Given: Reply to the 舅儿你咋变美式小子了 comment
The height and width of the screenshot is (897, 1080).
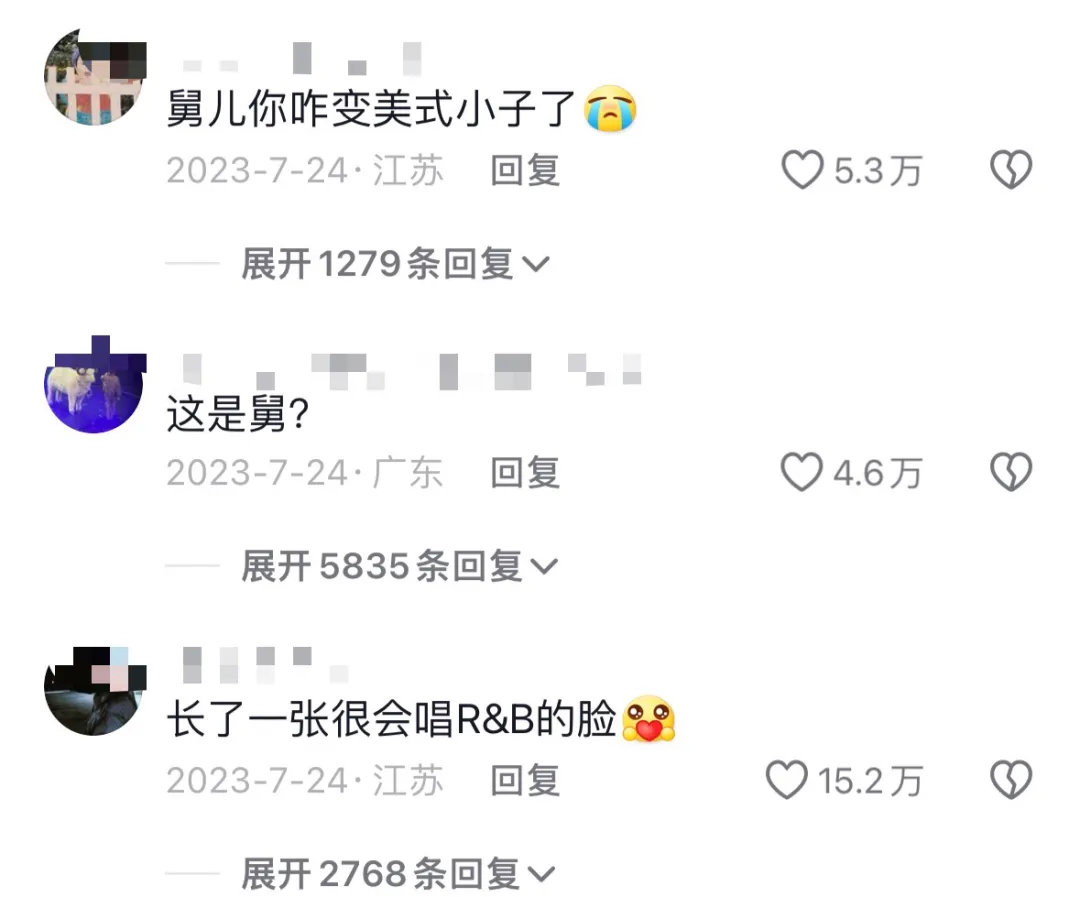Looking at the screenshot, I should click(x=525, y=170).
